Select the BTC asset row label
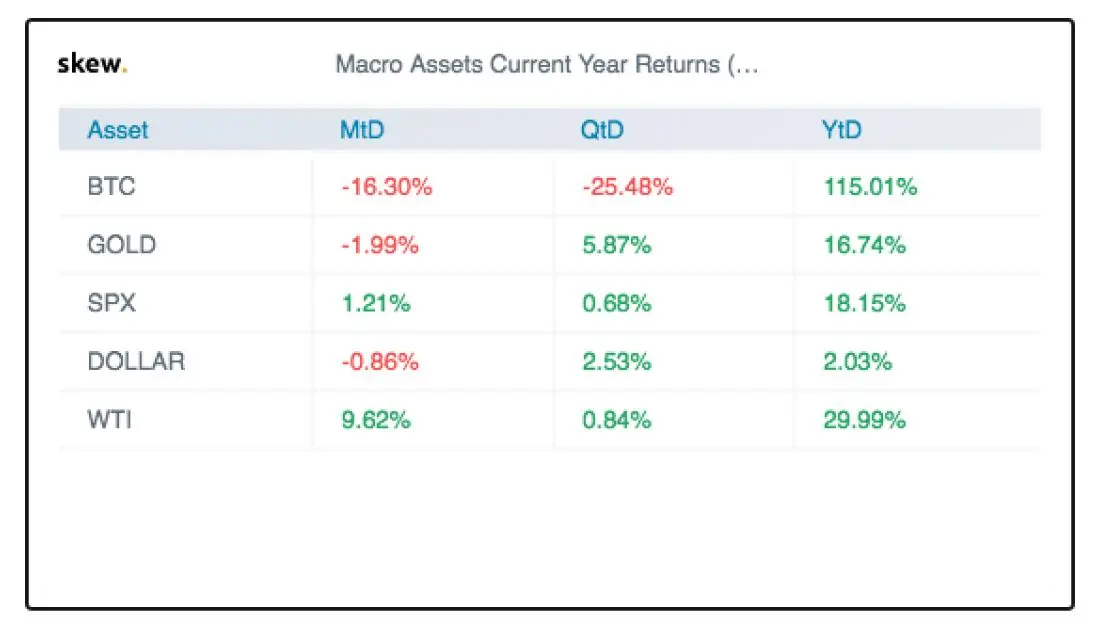Screen dimensions: 1100x628 pyautogui.click(x=110, y=187)
